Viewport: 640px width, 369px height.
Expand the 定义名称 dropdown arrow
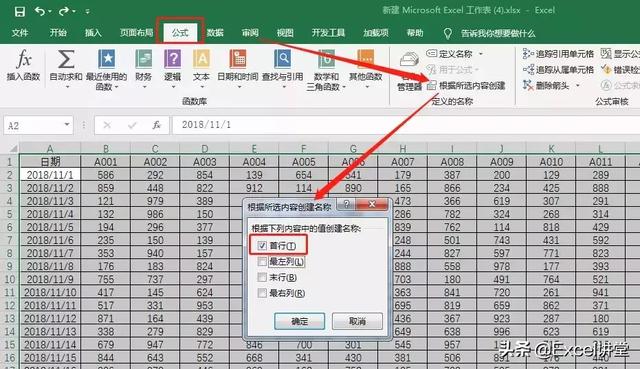481,54
